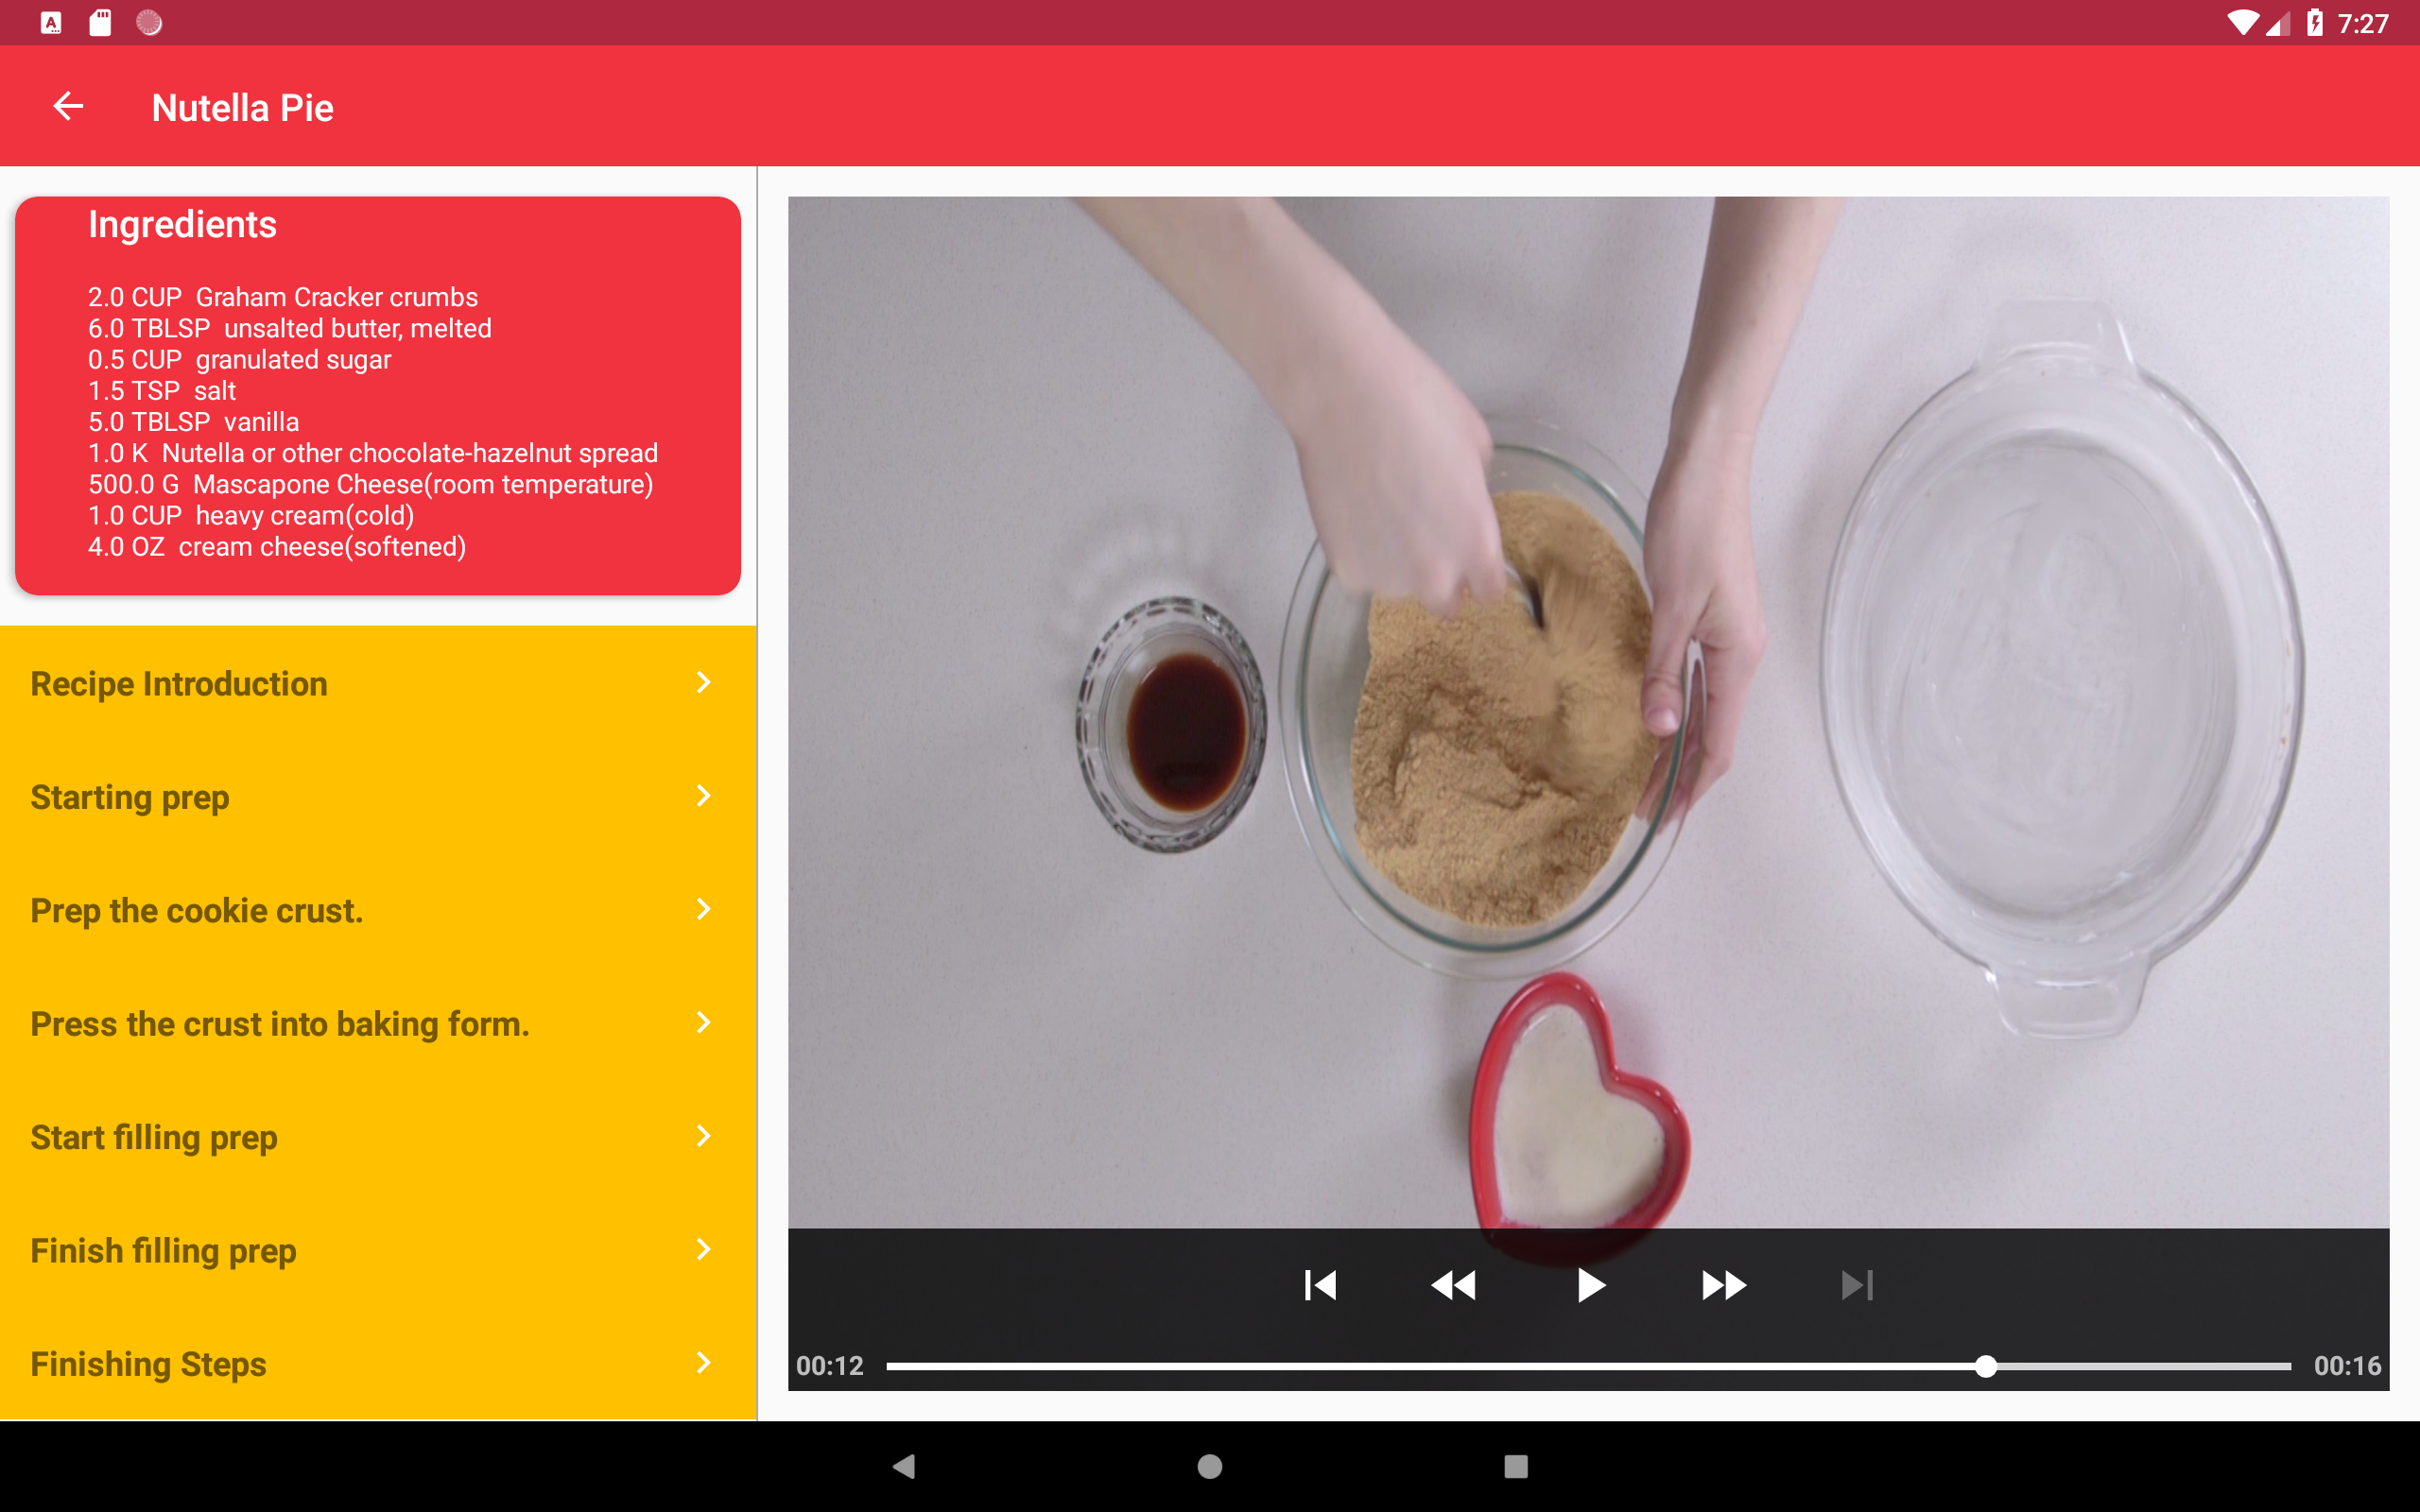Screen dimensions: 2420x1512
Task: Tap the Ingredients card
Action: coord(378,396)
